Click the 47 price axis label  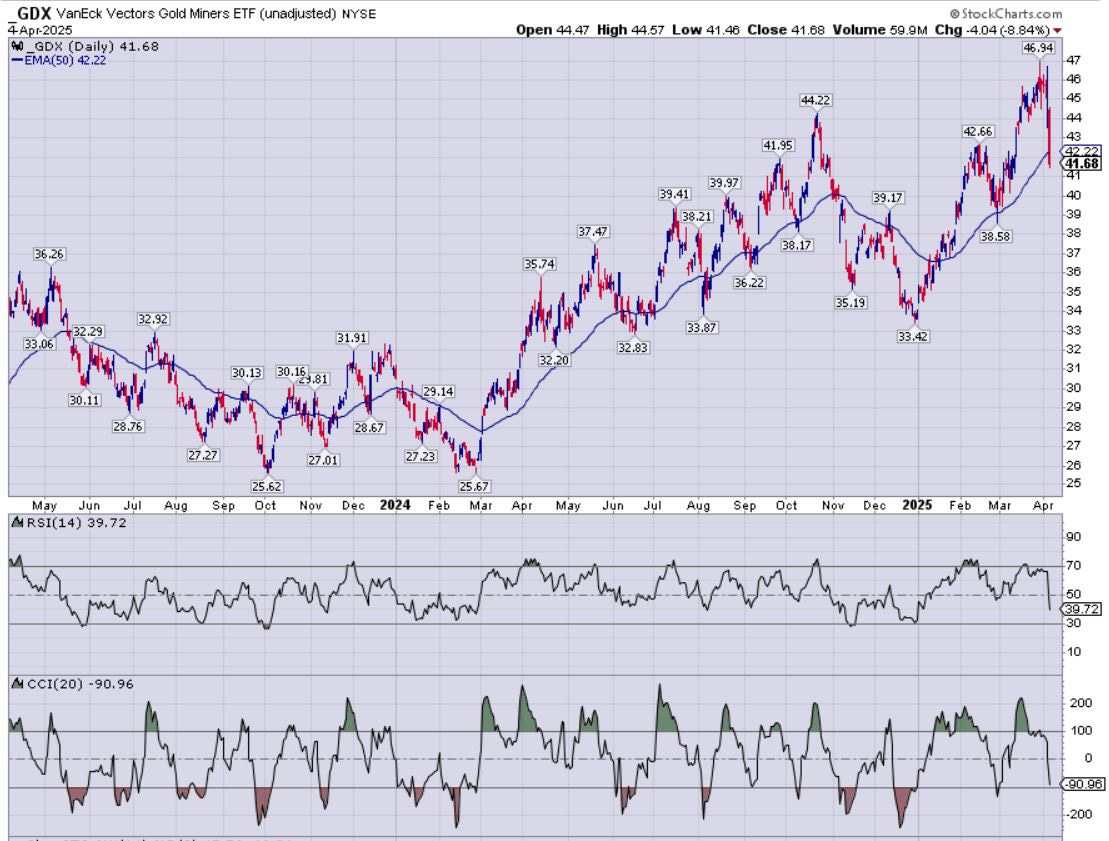coord(1073,60)
